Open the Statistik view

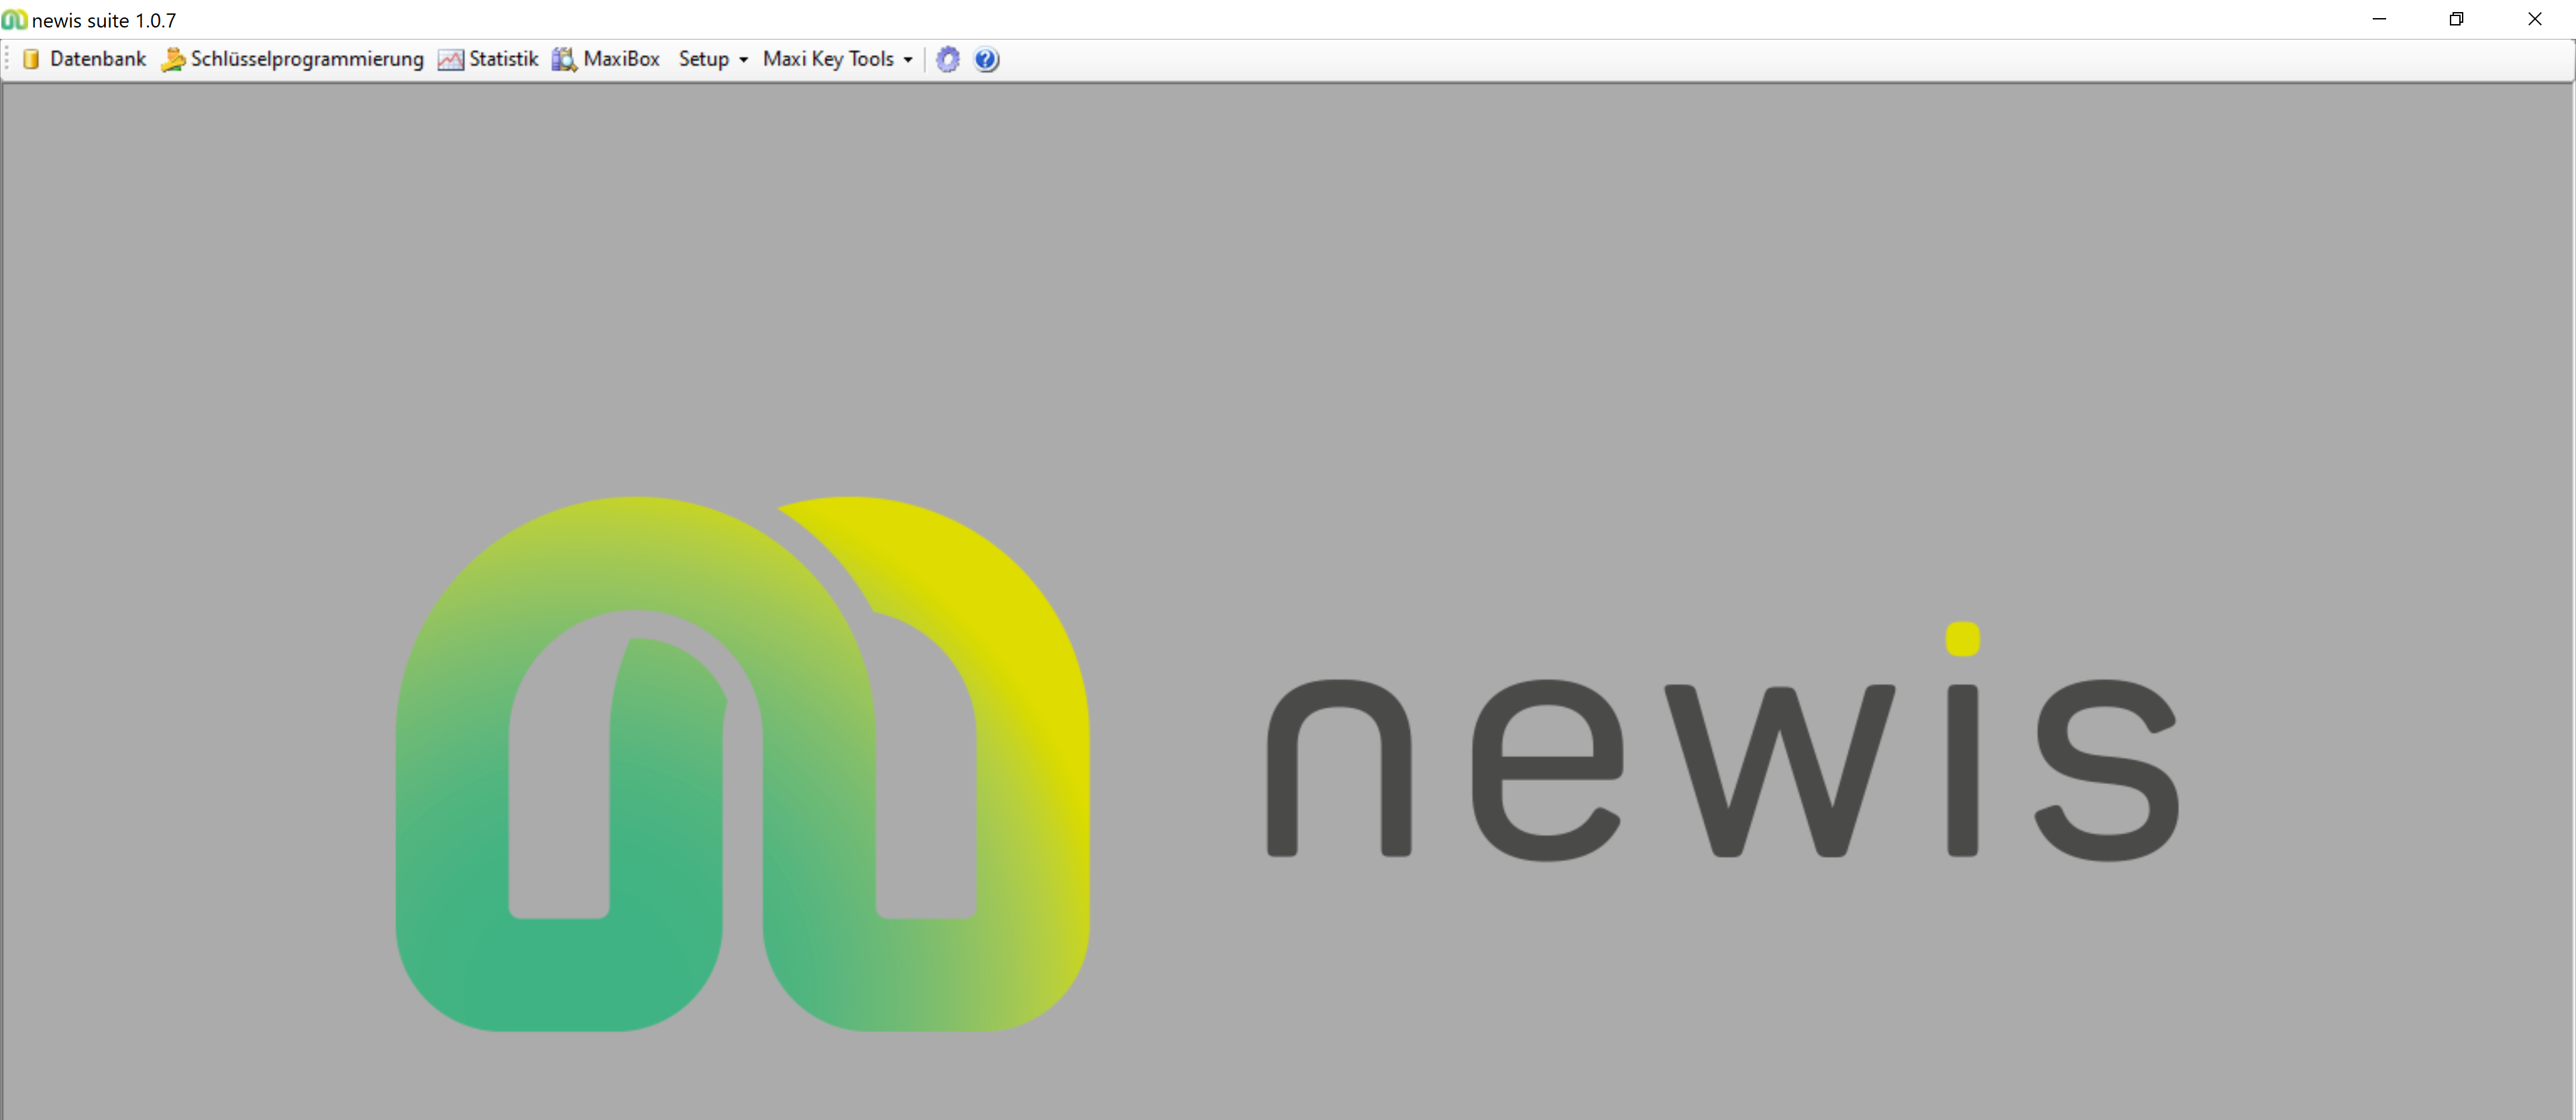click(488, 60)
